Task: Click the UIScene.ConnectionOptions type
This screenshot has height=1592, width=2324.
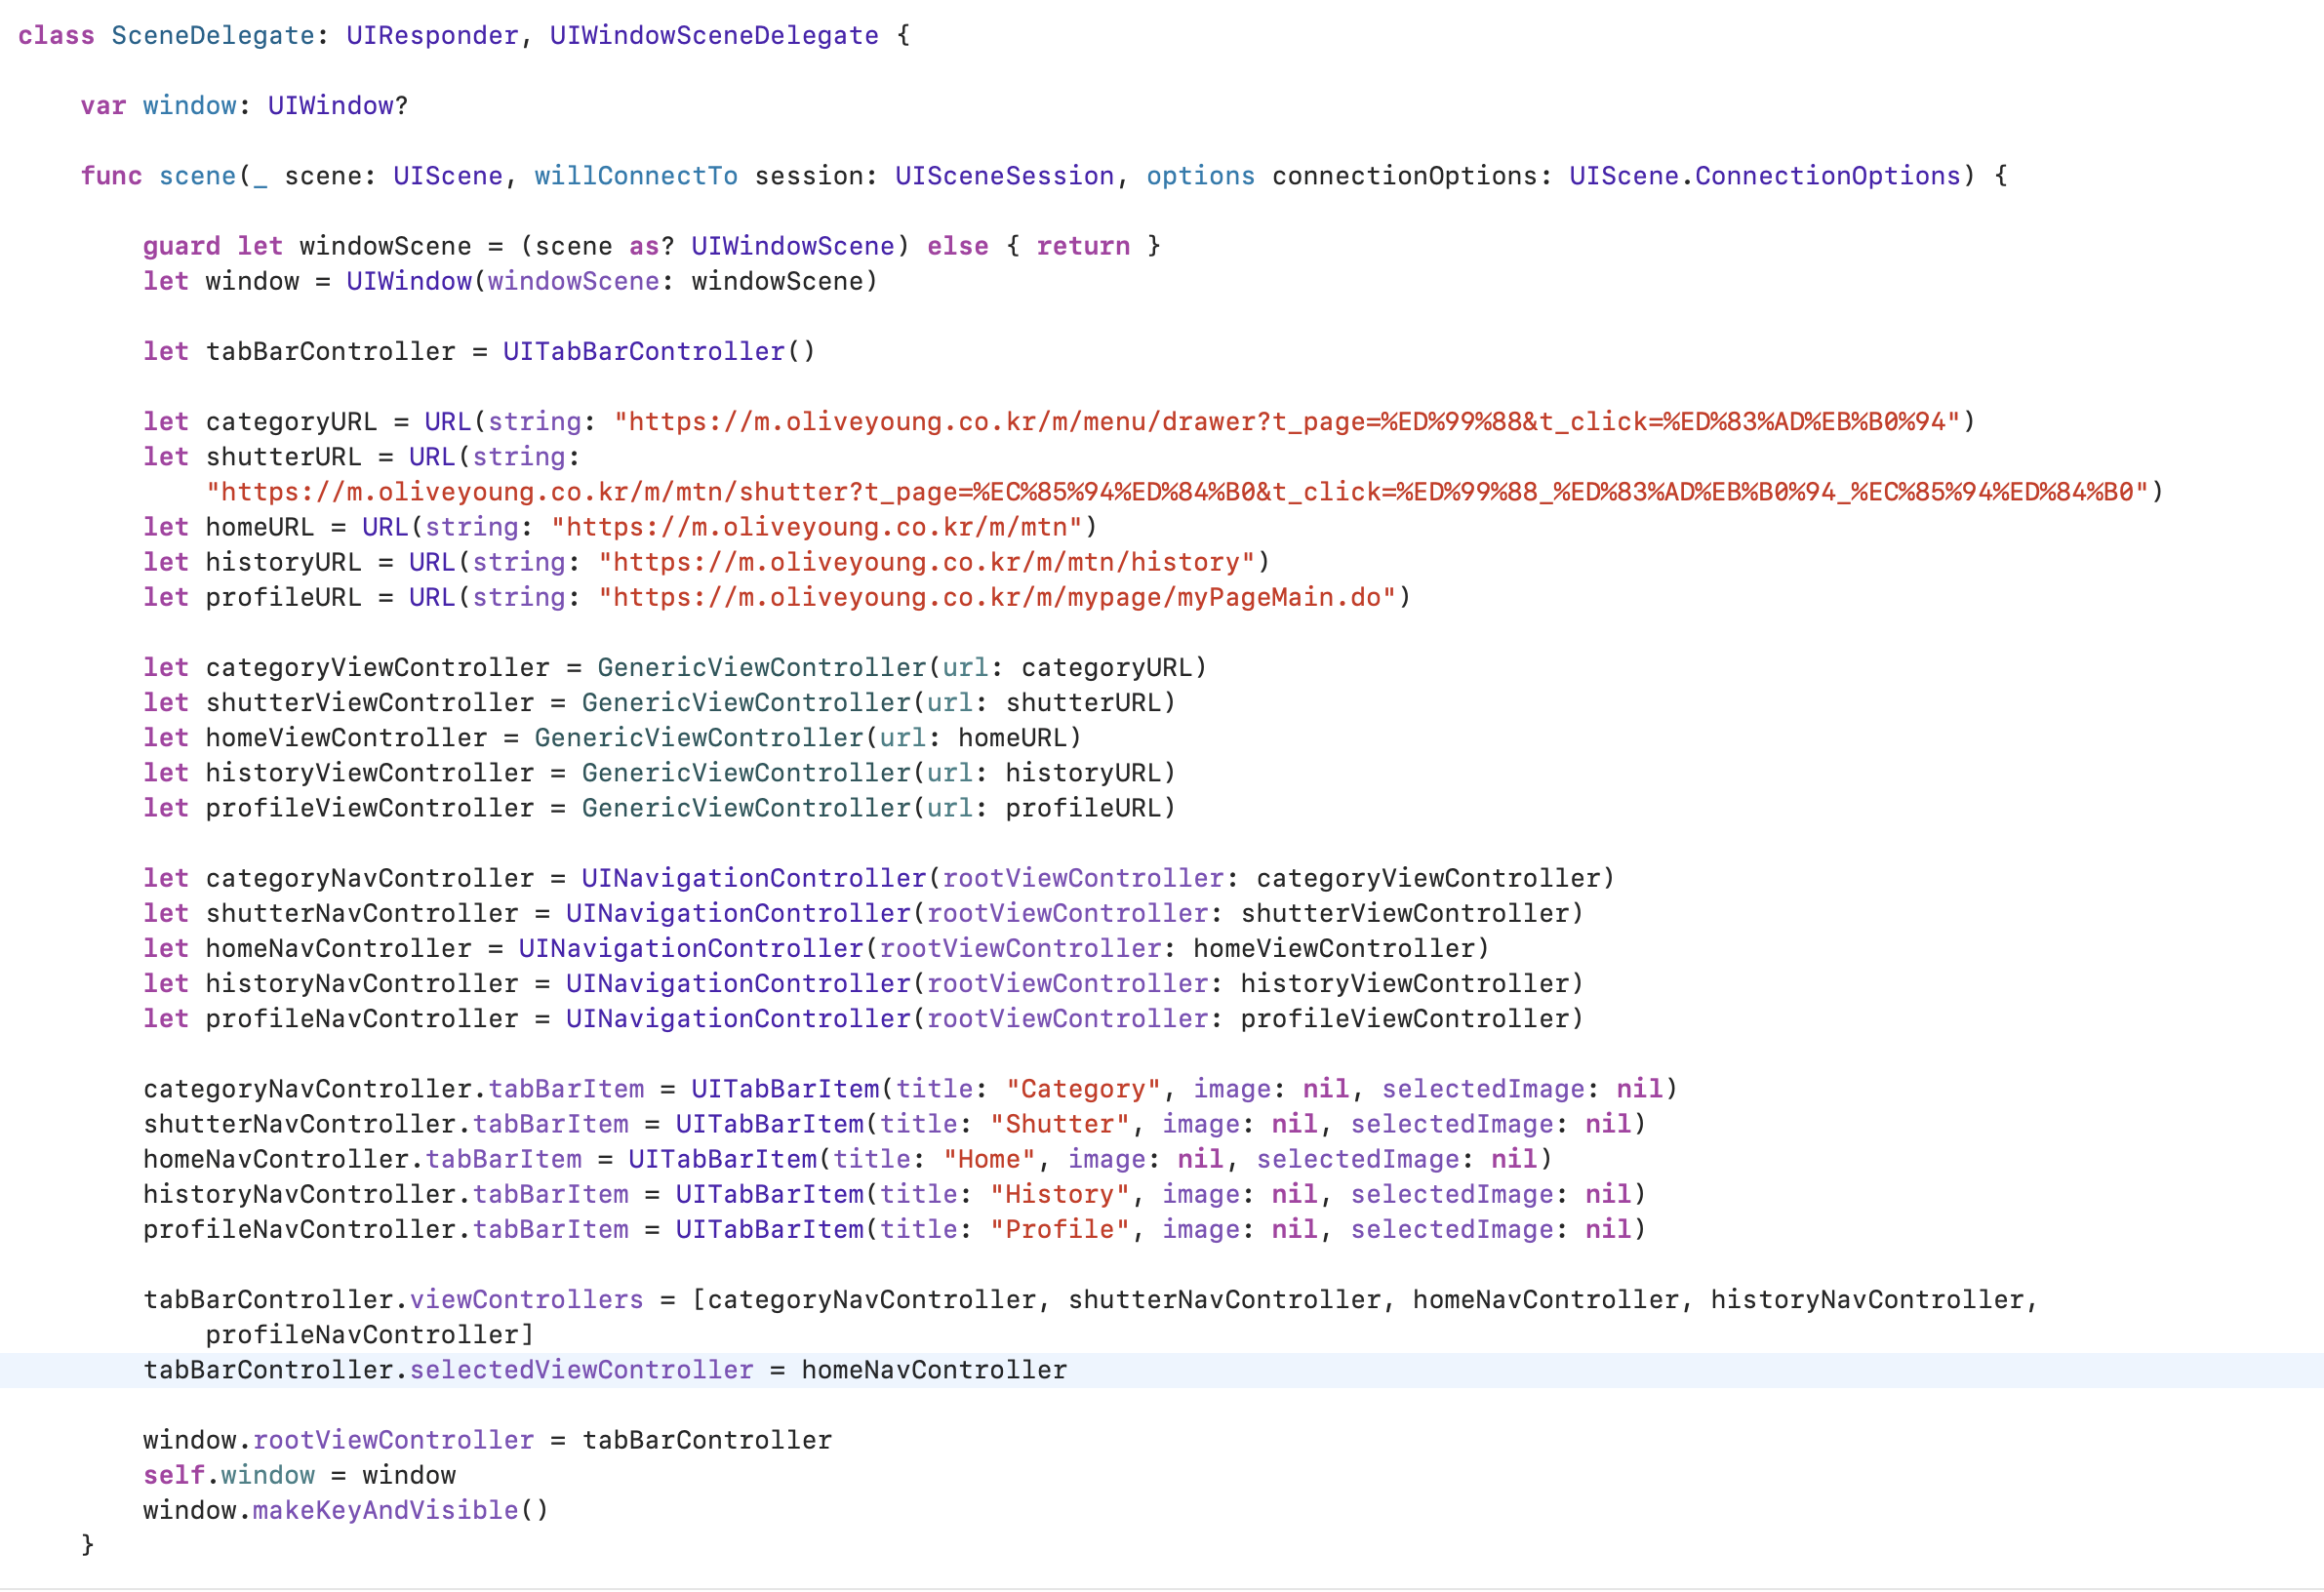Action: point(1764,176)
